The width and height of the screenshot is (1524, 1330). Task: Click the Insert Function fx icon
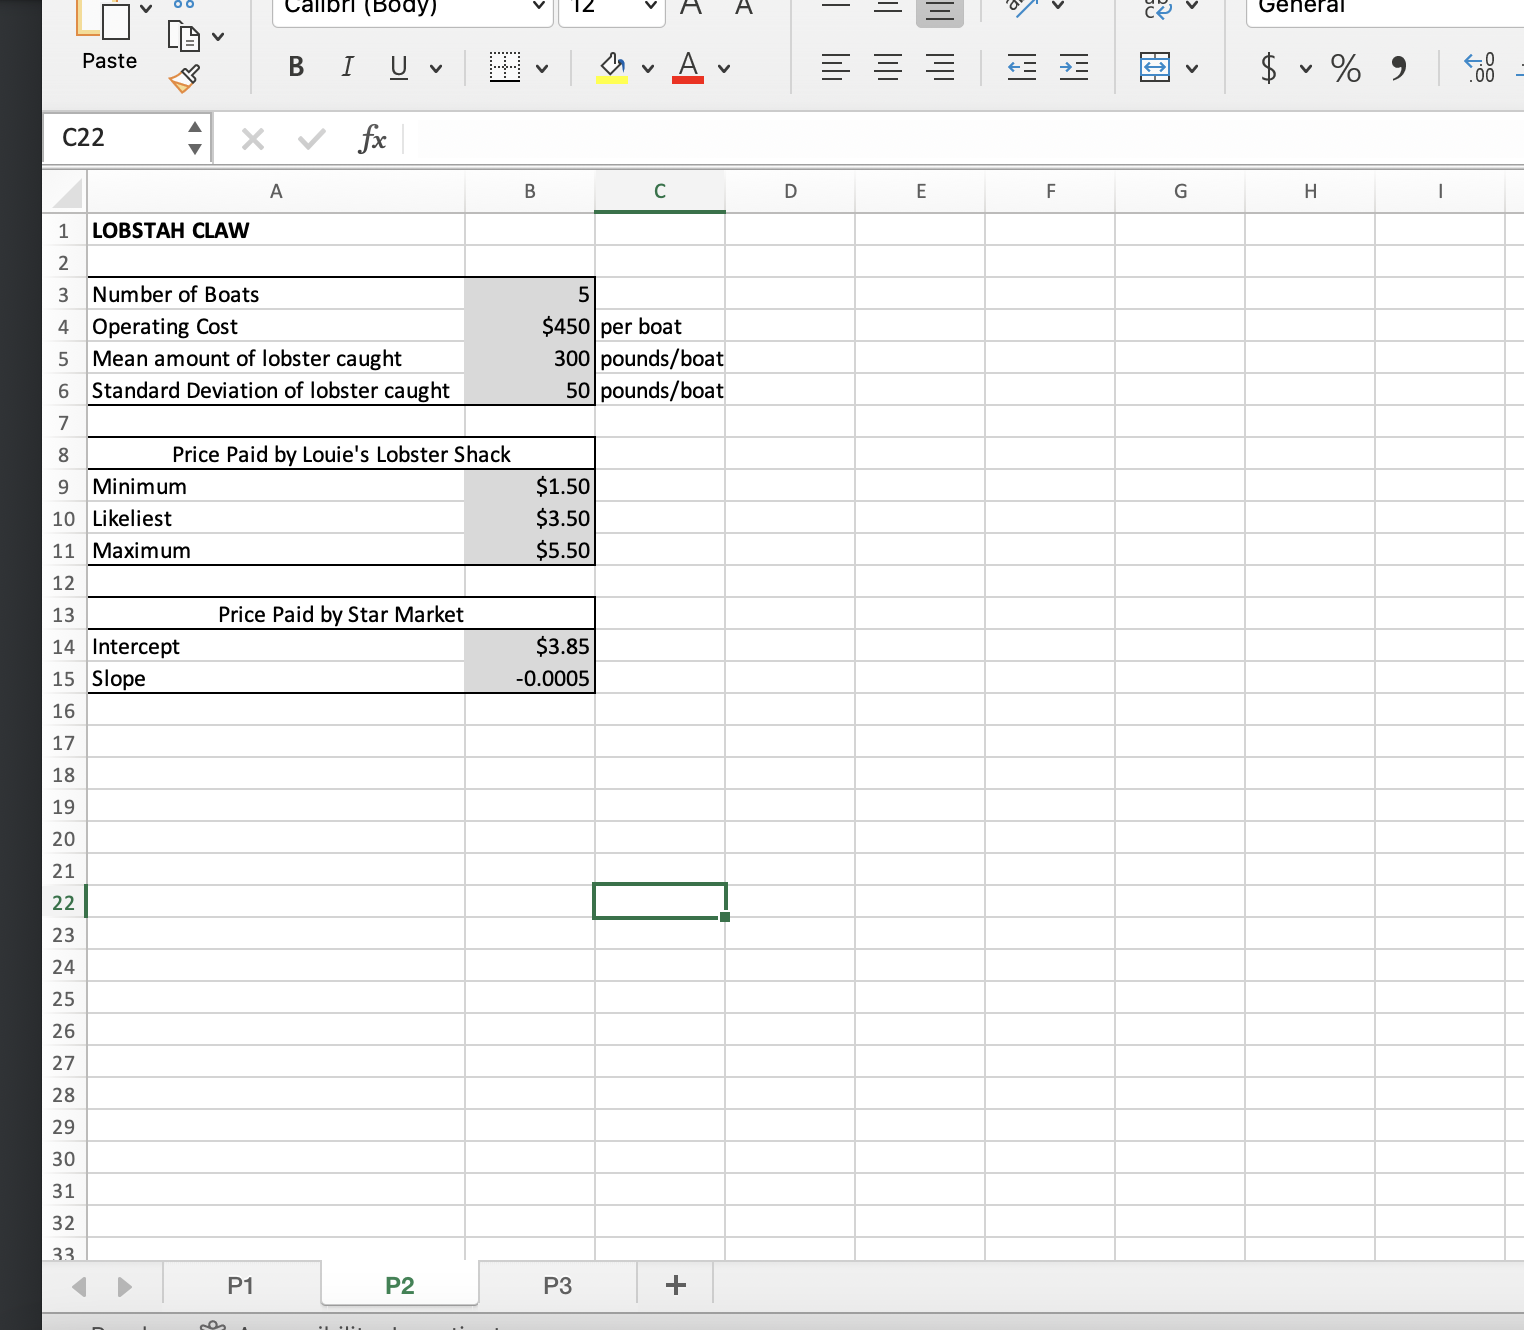point(372,138)
